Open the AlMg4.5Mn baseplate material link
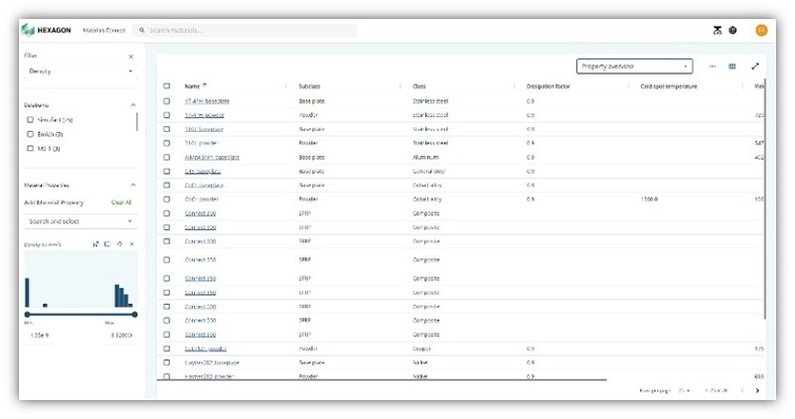 point(212,157)
